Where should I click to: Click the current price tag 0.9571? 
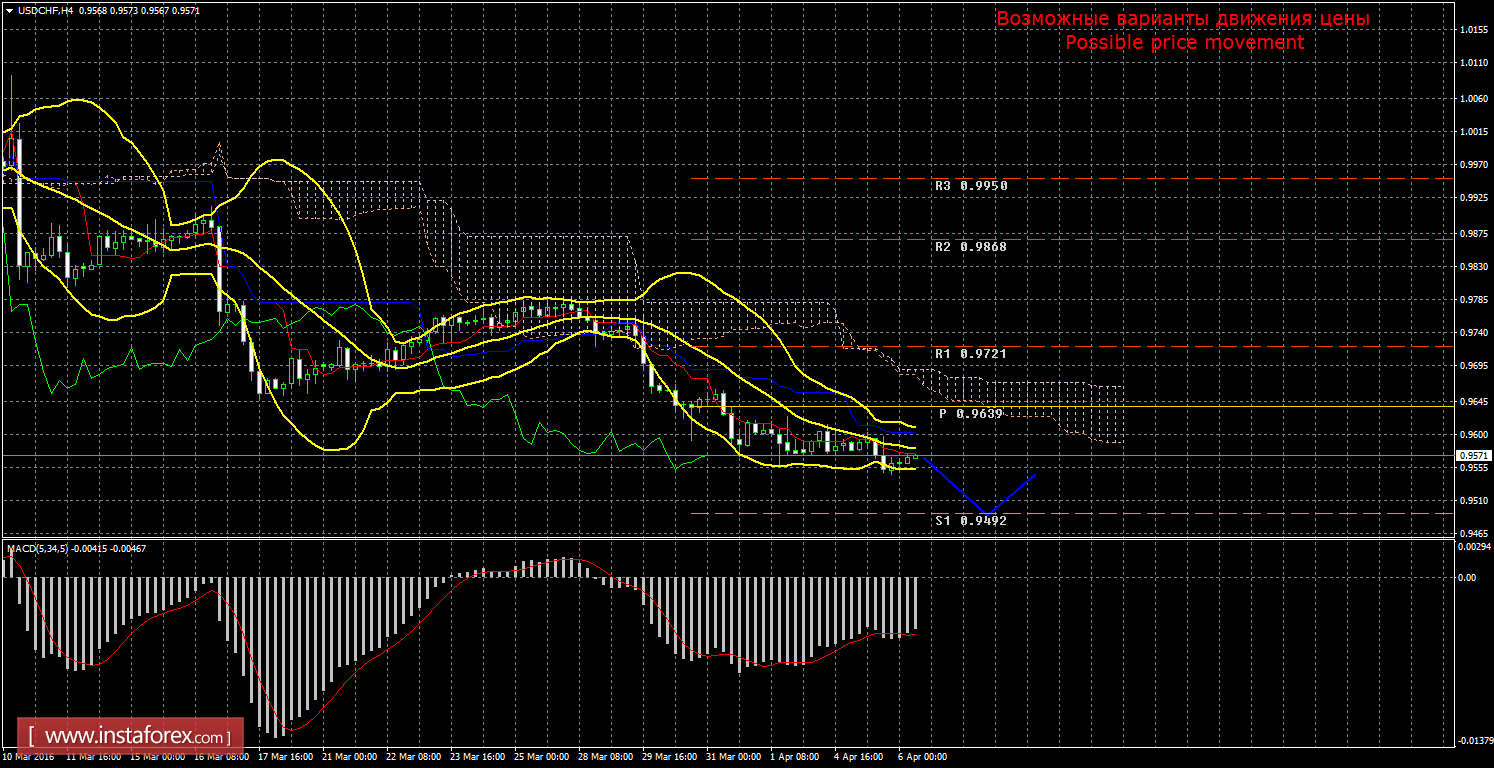click(x=1470, y=456)
